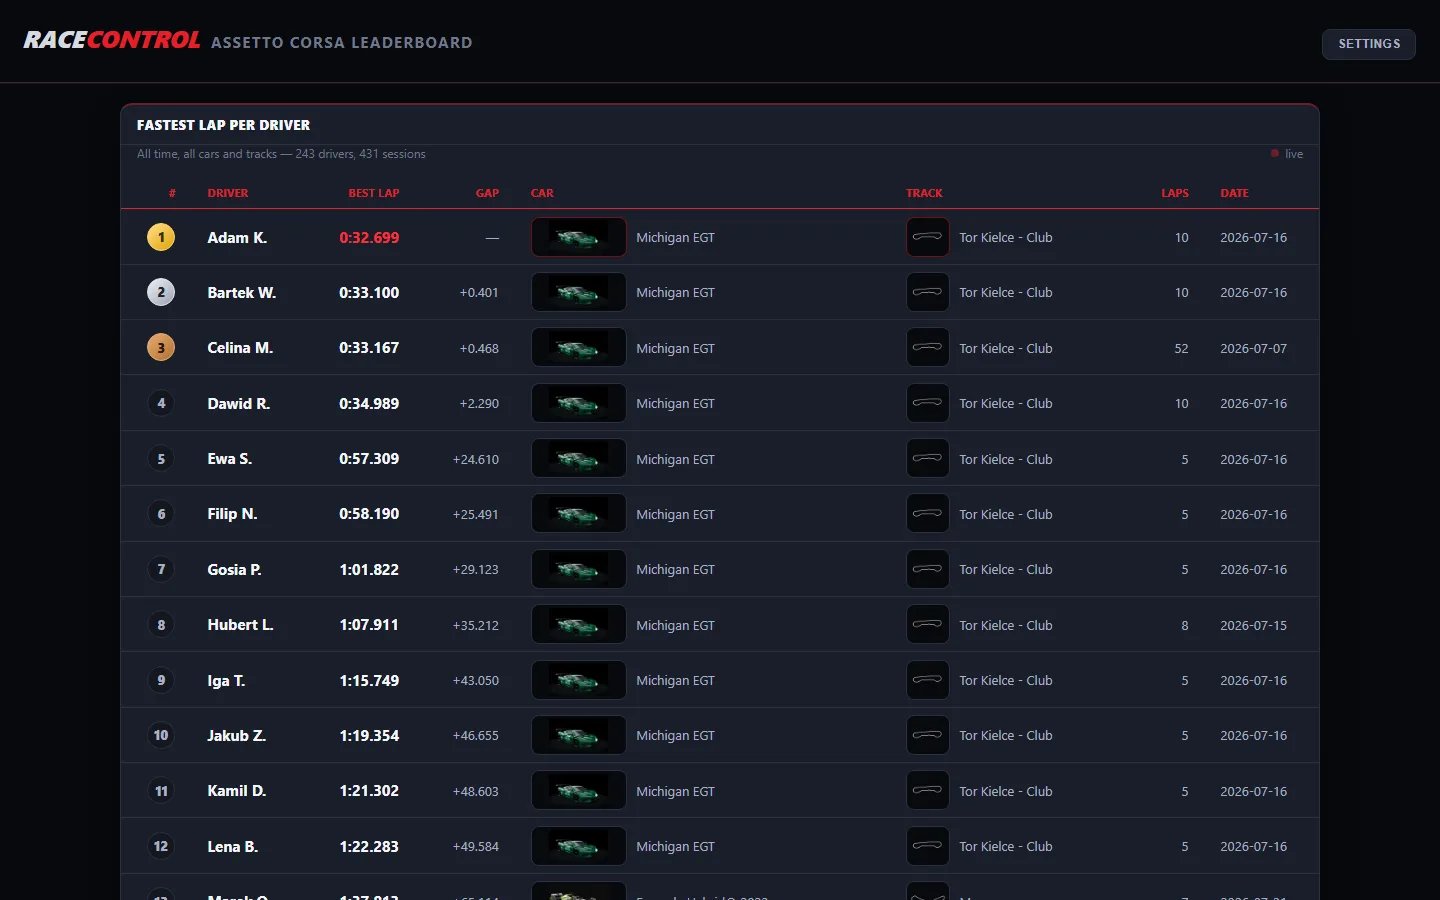Select driver name Iga T.
The height and width of the screenshot is (900, 1440).
pyautogui.click(x=226, y=681)
